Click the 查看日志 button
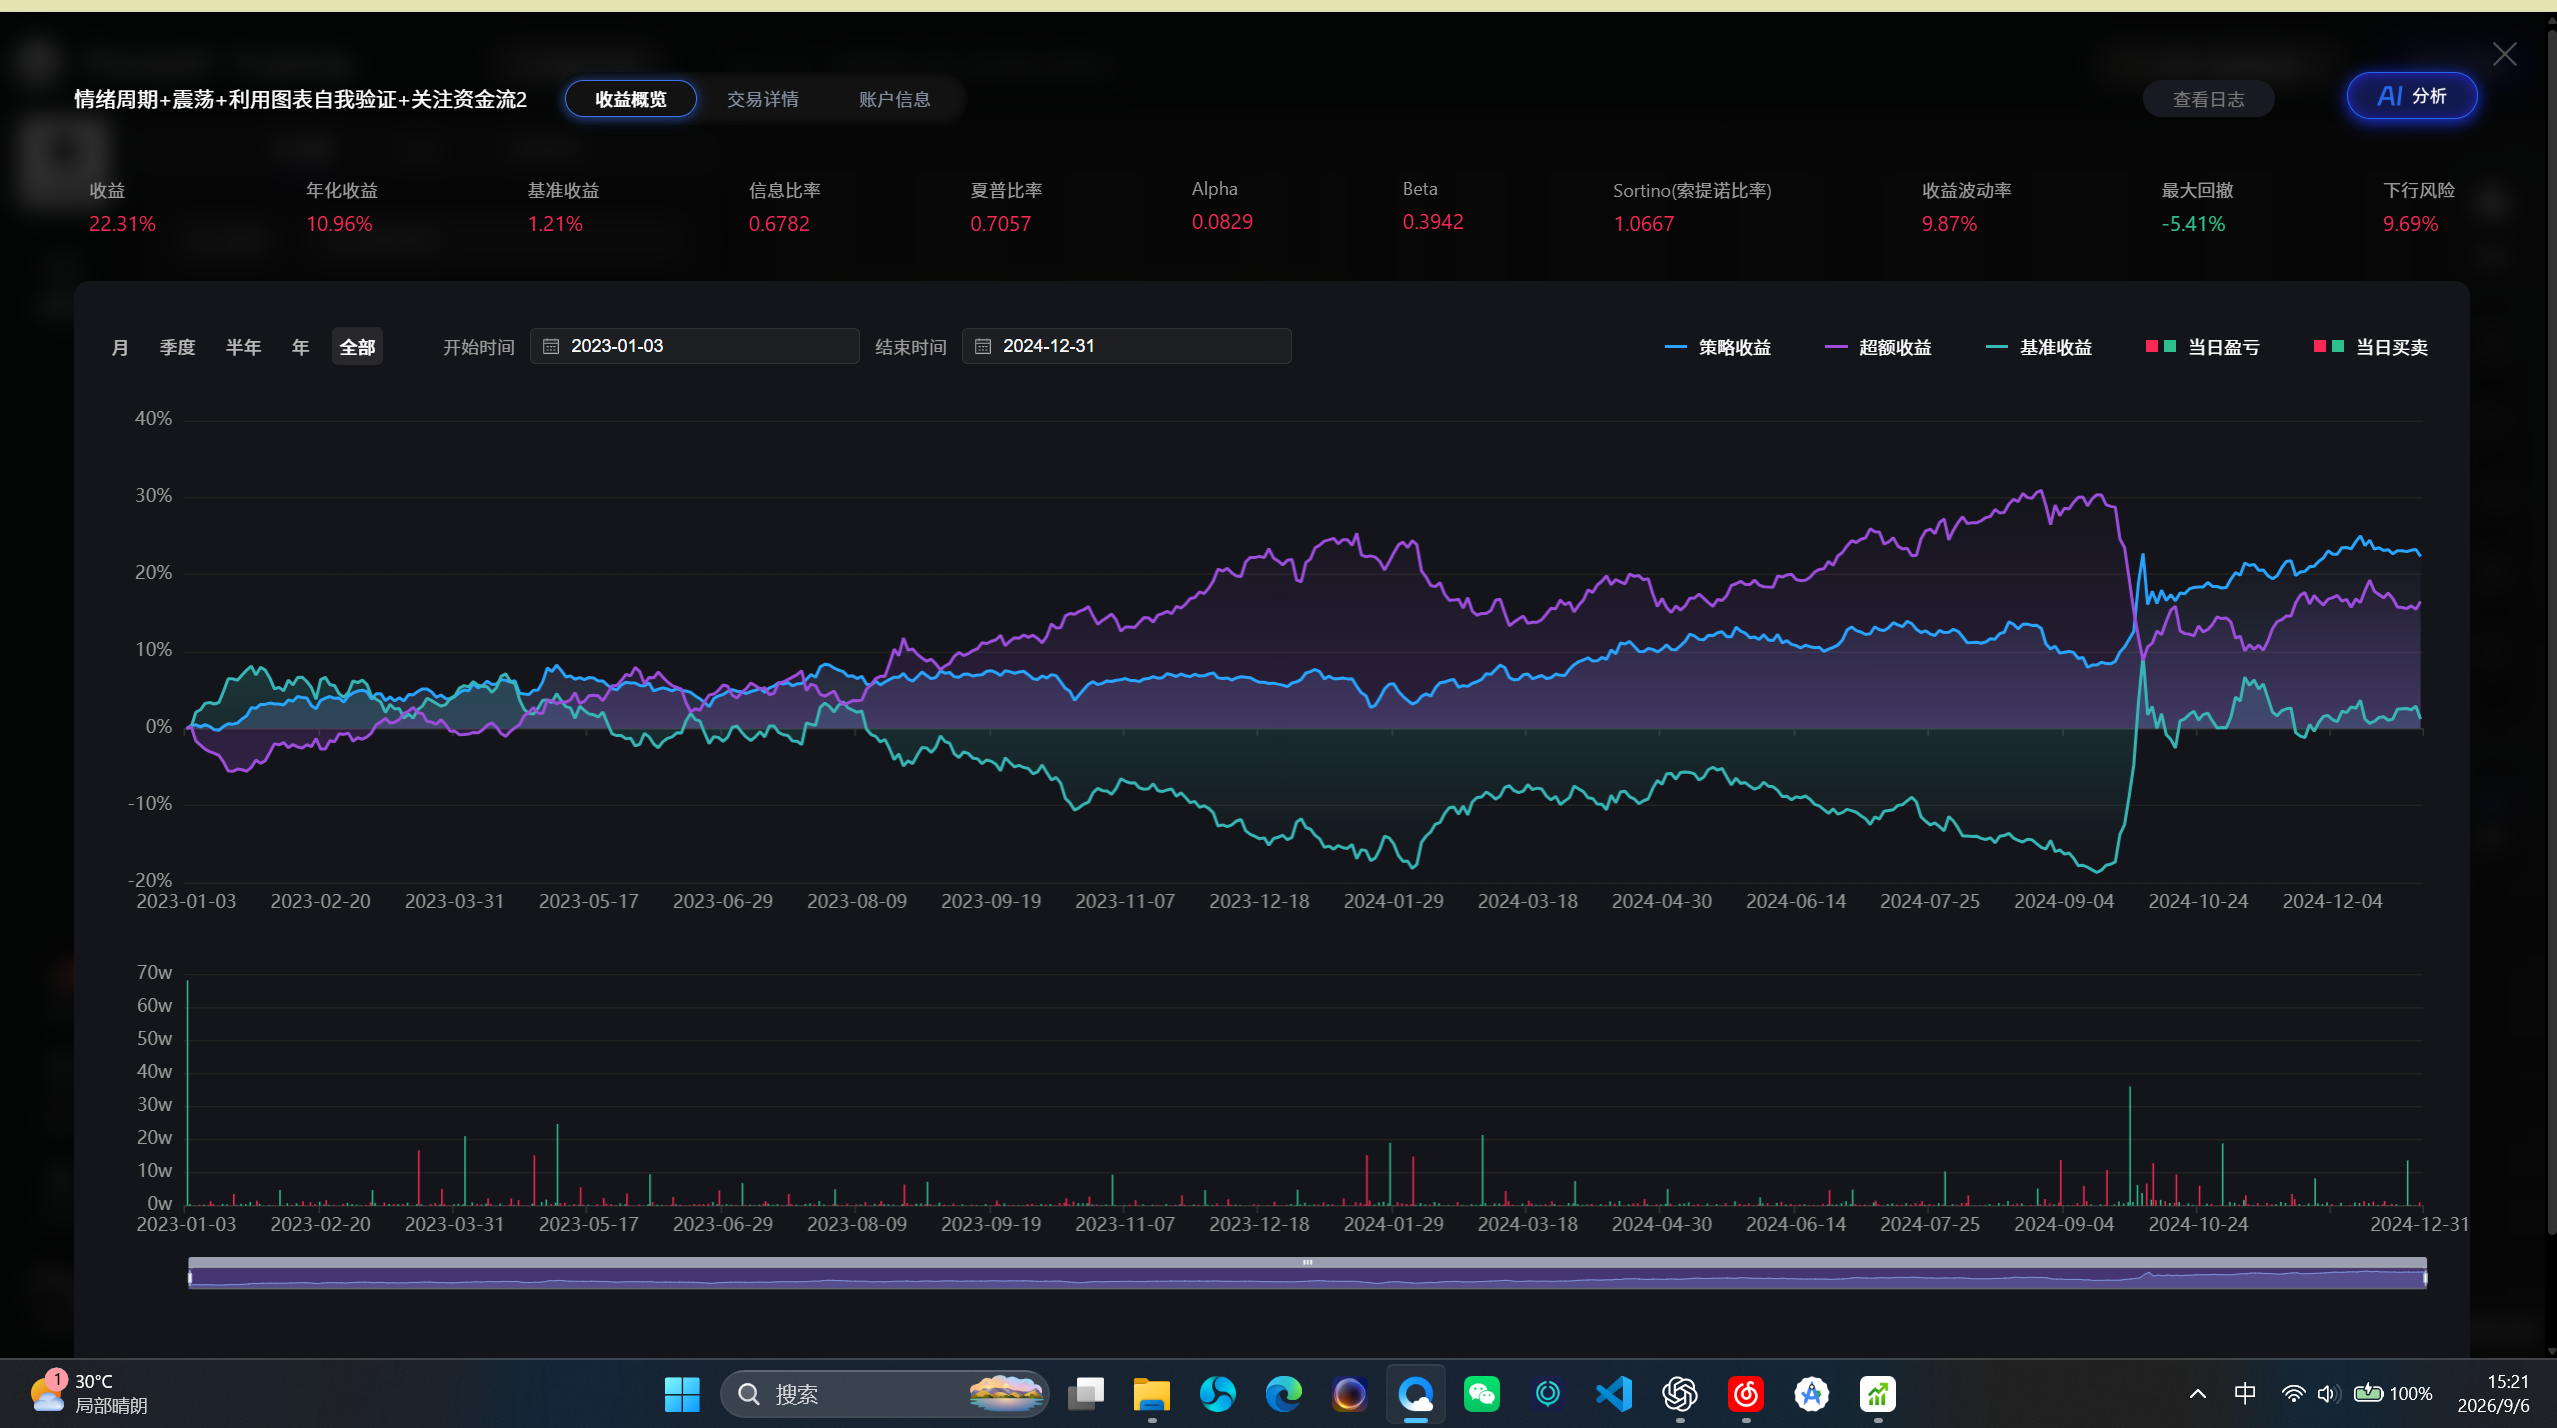This screenshot has width=2557, height=1428. point(2208,99)
